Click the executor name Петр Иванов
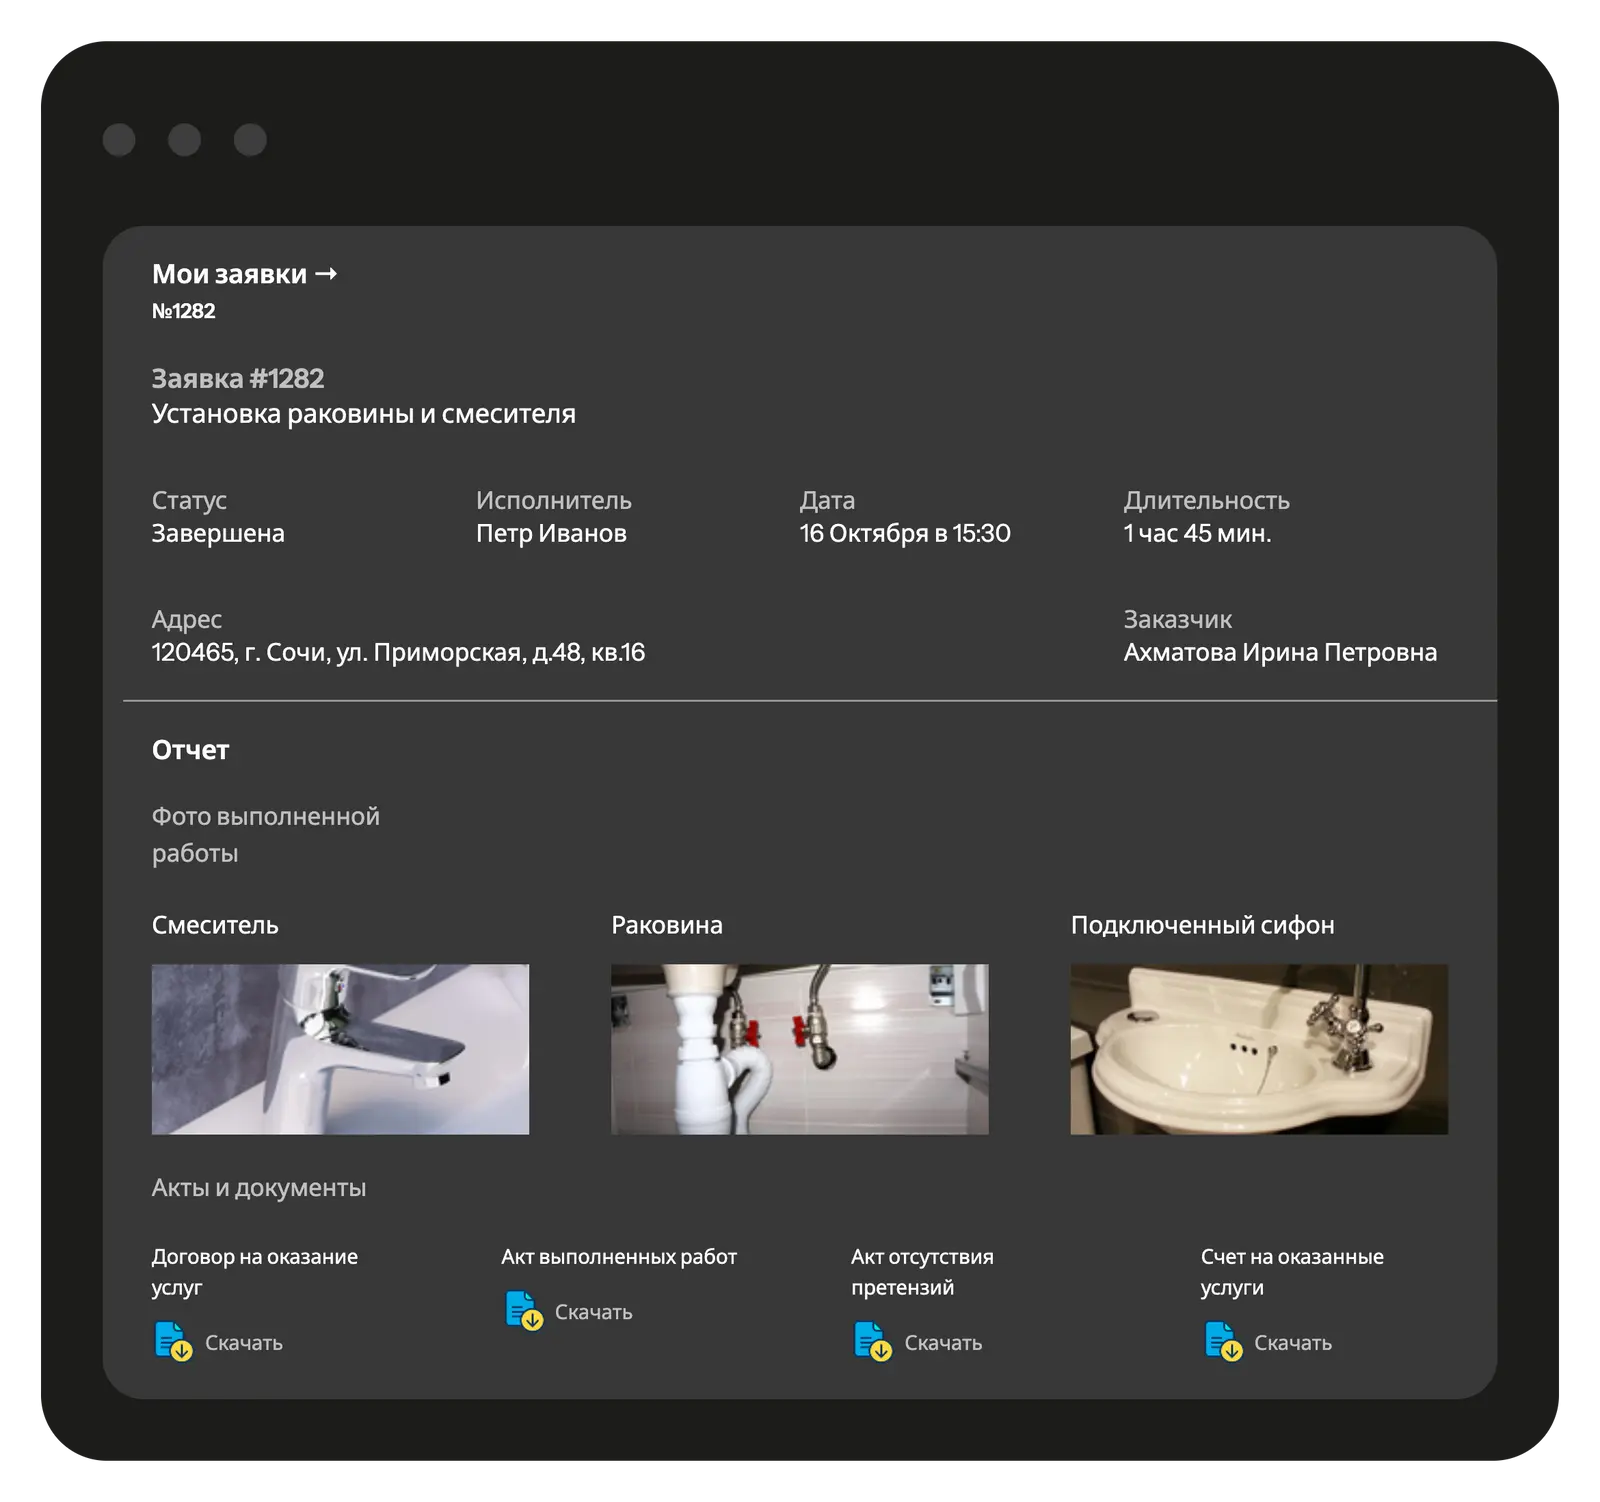 pyautogui.click(x=551, y=533)
